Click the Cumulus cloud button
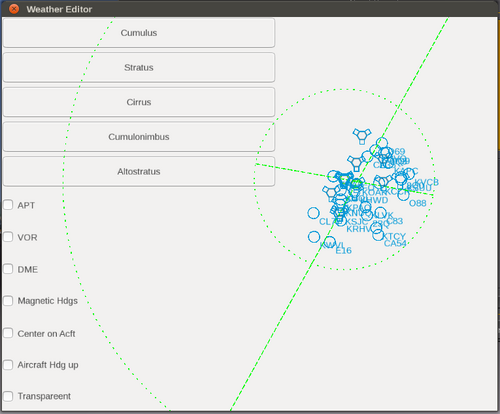This screenshot has height=414, width=500. click(x=139, y=33)
